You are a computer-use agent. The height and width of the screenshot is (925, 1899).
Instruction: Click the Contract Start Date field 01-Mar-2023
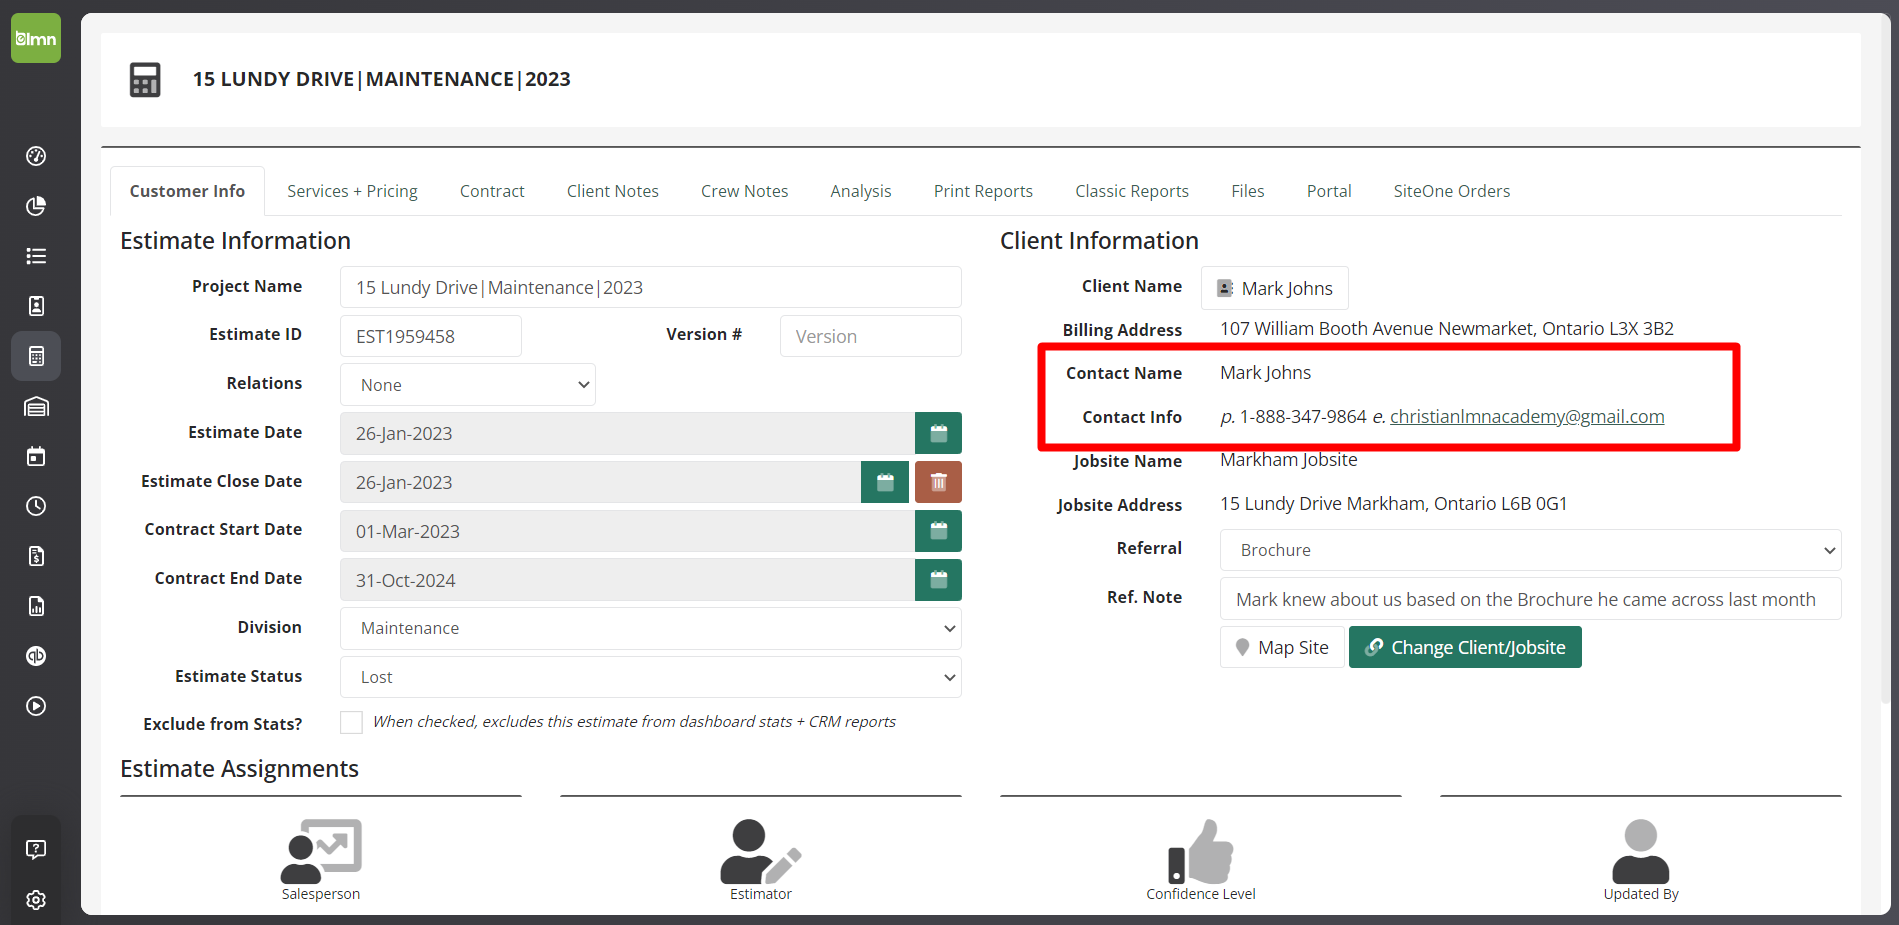(x=627, y=531)
